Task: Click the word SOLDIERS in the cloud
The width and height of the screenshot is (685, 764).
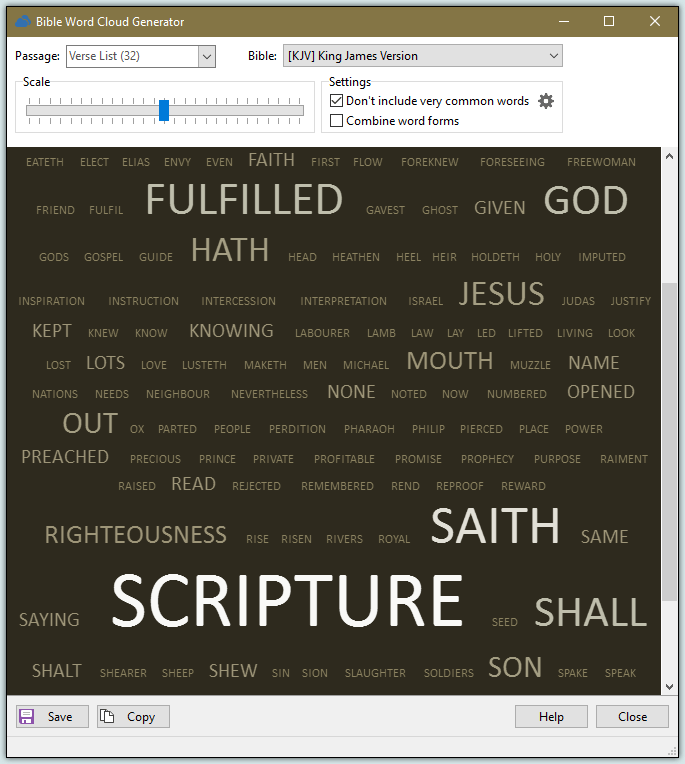Action: click(x=449, y=673)
